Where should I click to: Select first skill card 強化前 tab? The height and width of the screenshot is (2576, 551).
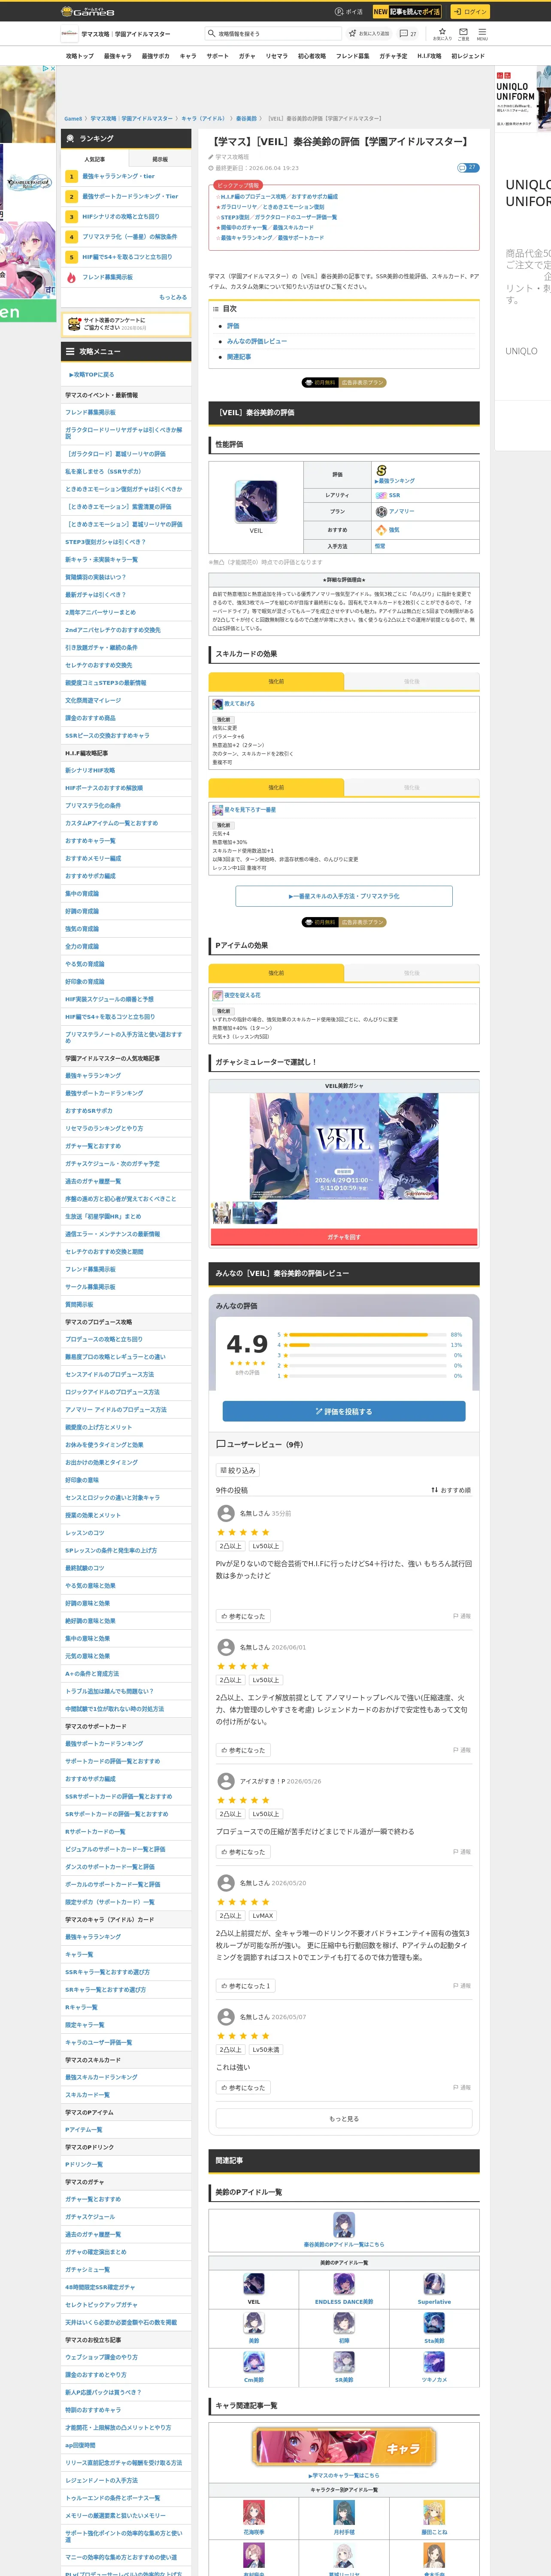pyautogui.click(x=276, y=681)
